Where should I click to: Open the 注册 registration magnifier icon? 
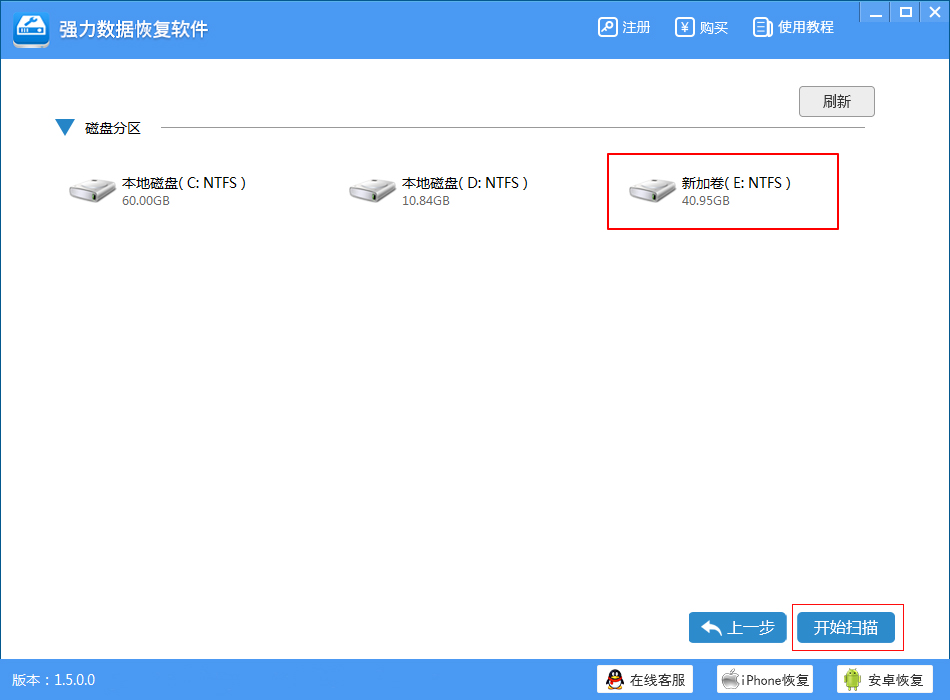(x=607, y=27)
